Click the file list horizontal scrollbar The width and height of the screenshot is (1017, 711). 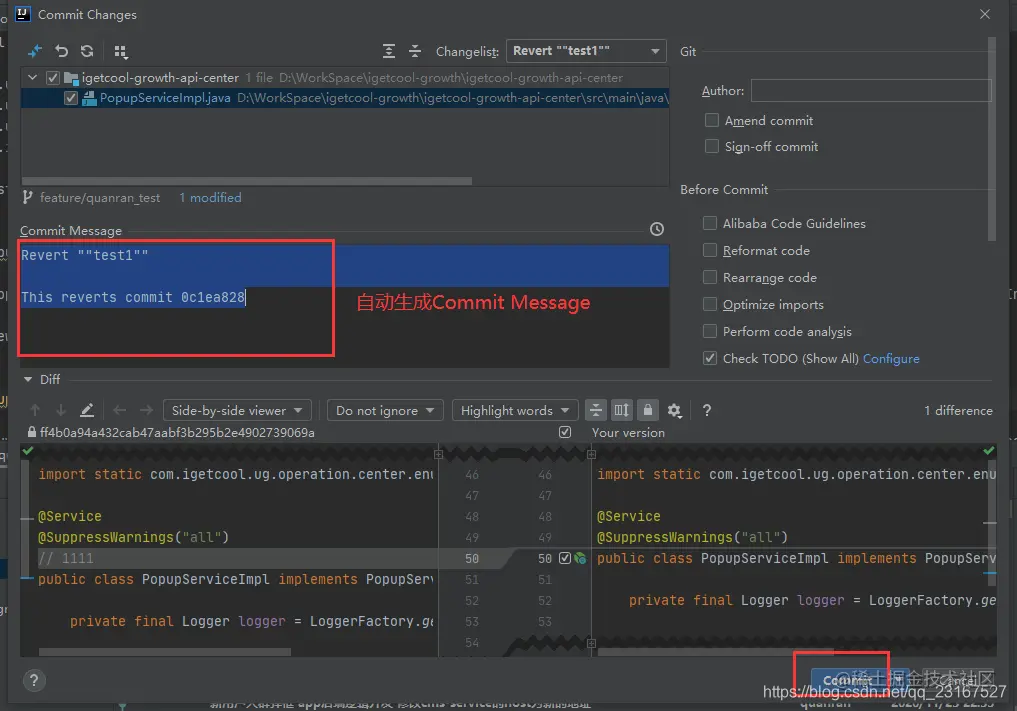(246, 181)
